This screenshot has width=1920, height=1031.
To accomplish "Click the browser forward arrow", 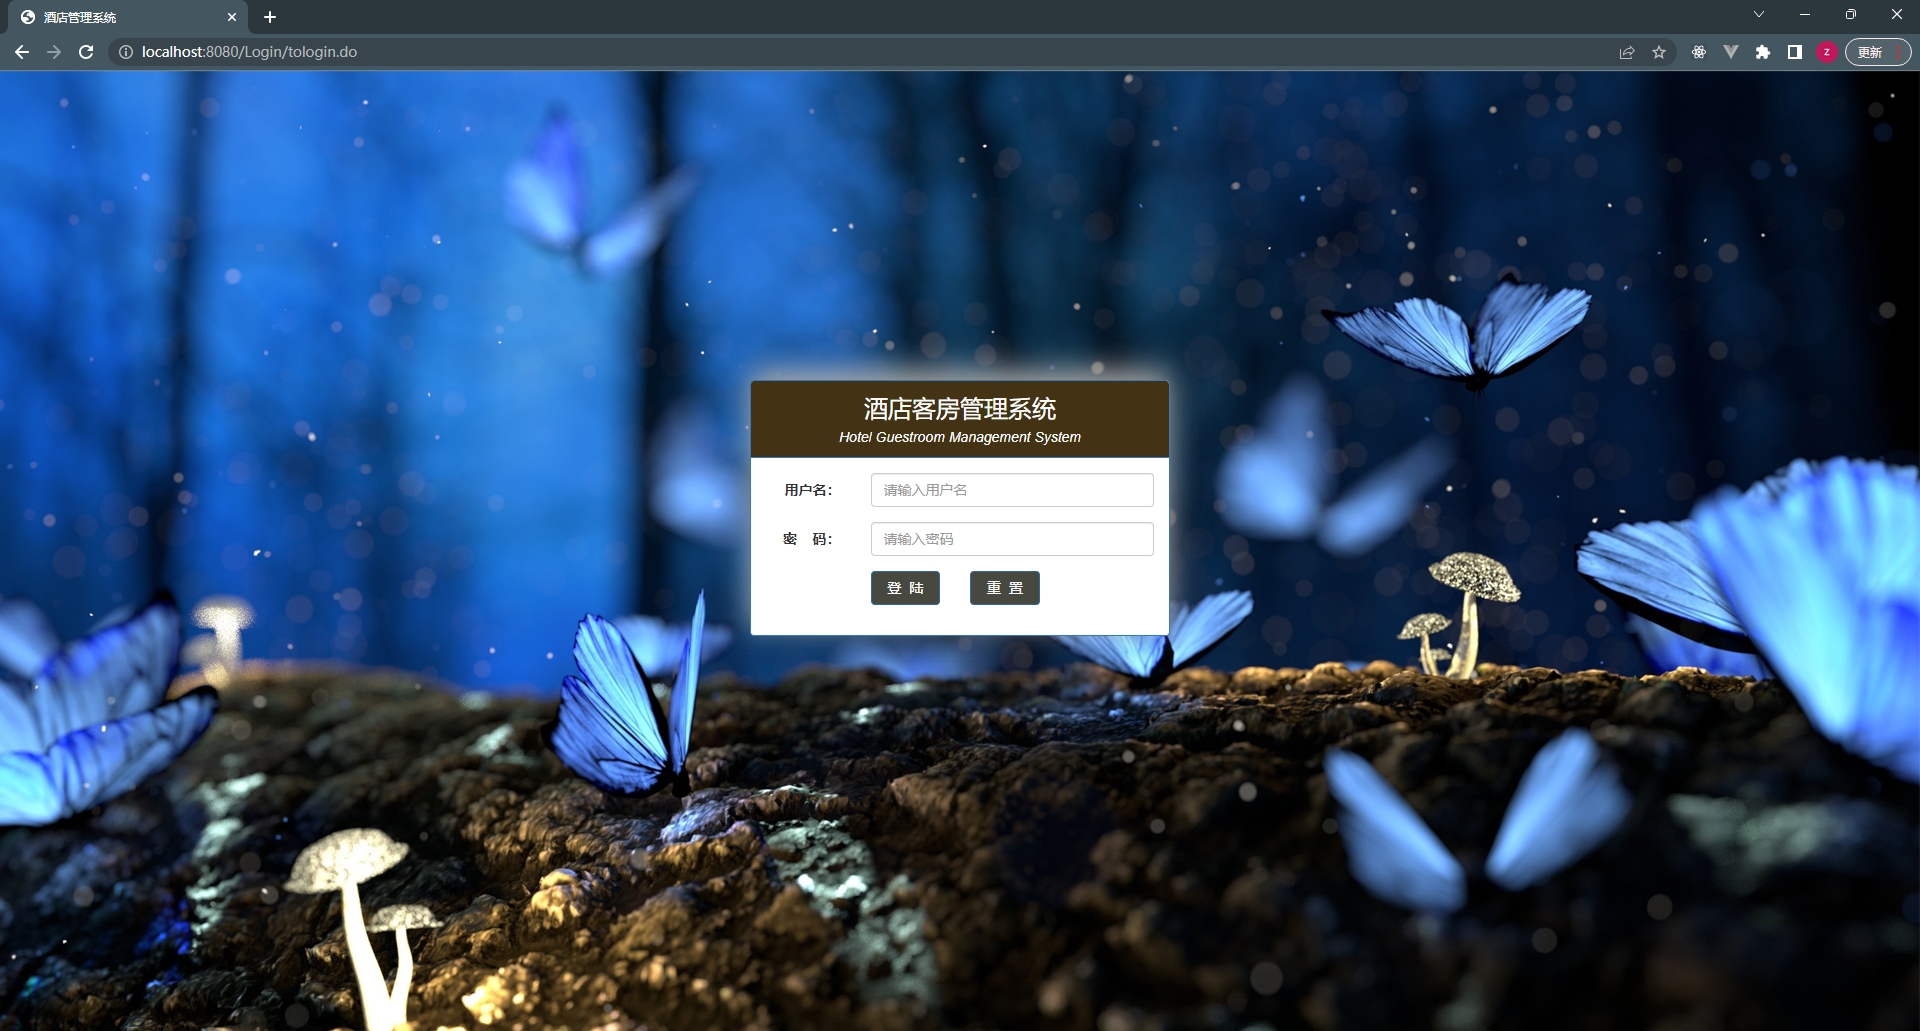I will tap(54, 52).
